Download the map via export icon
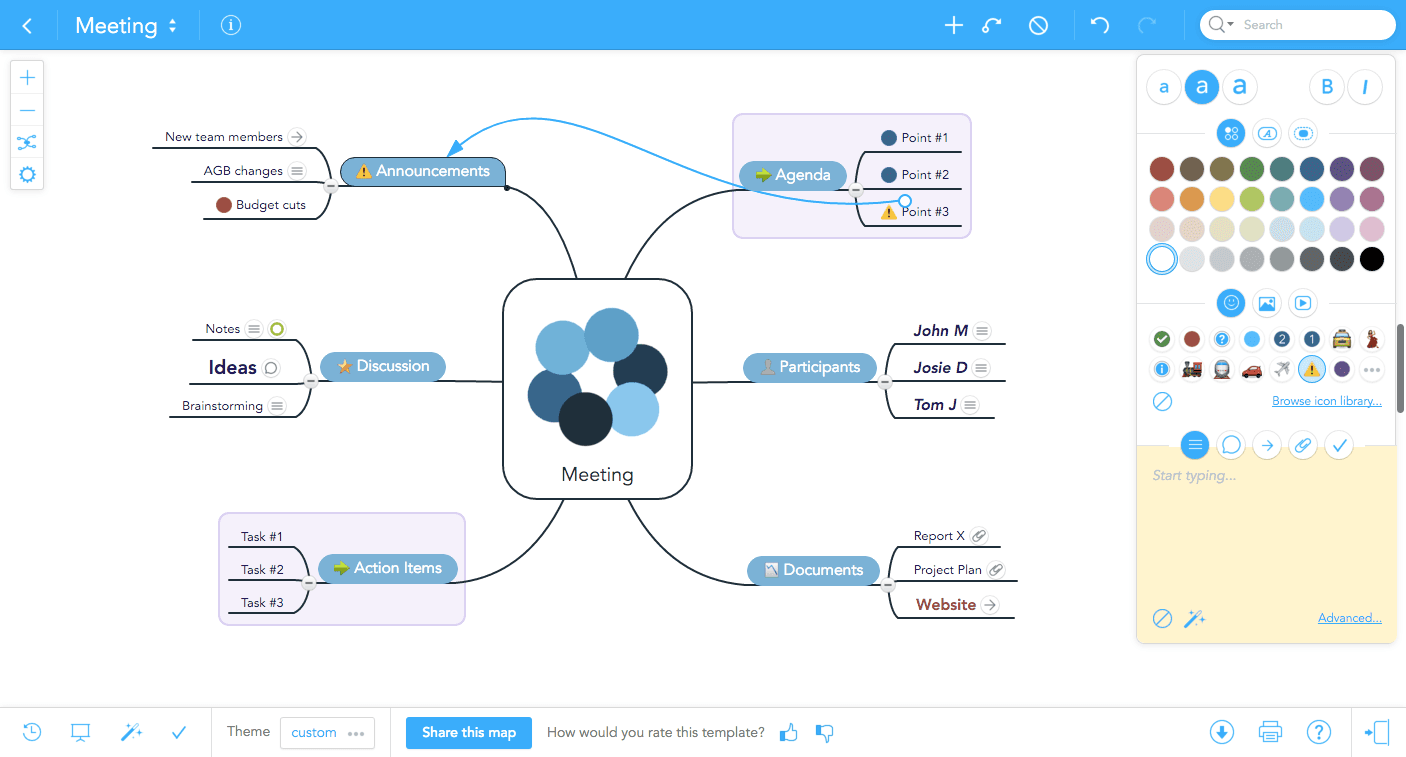Screen dimensions: 1406x757 1221,732
